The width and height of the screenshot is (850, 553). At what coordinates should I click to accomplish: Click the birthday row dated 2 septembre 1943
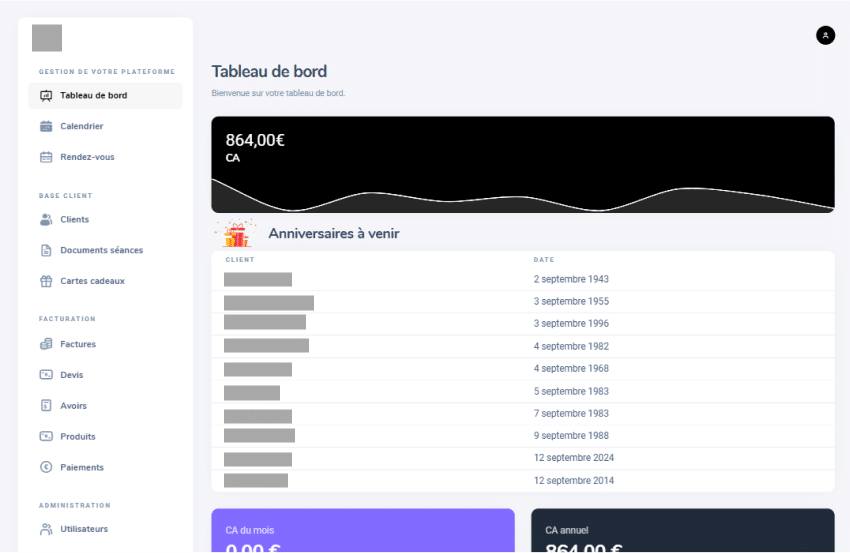point(522,279)
